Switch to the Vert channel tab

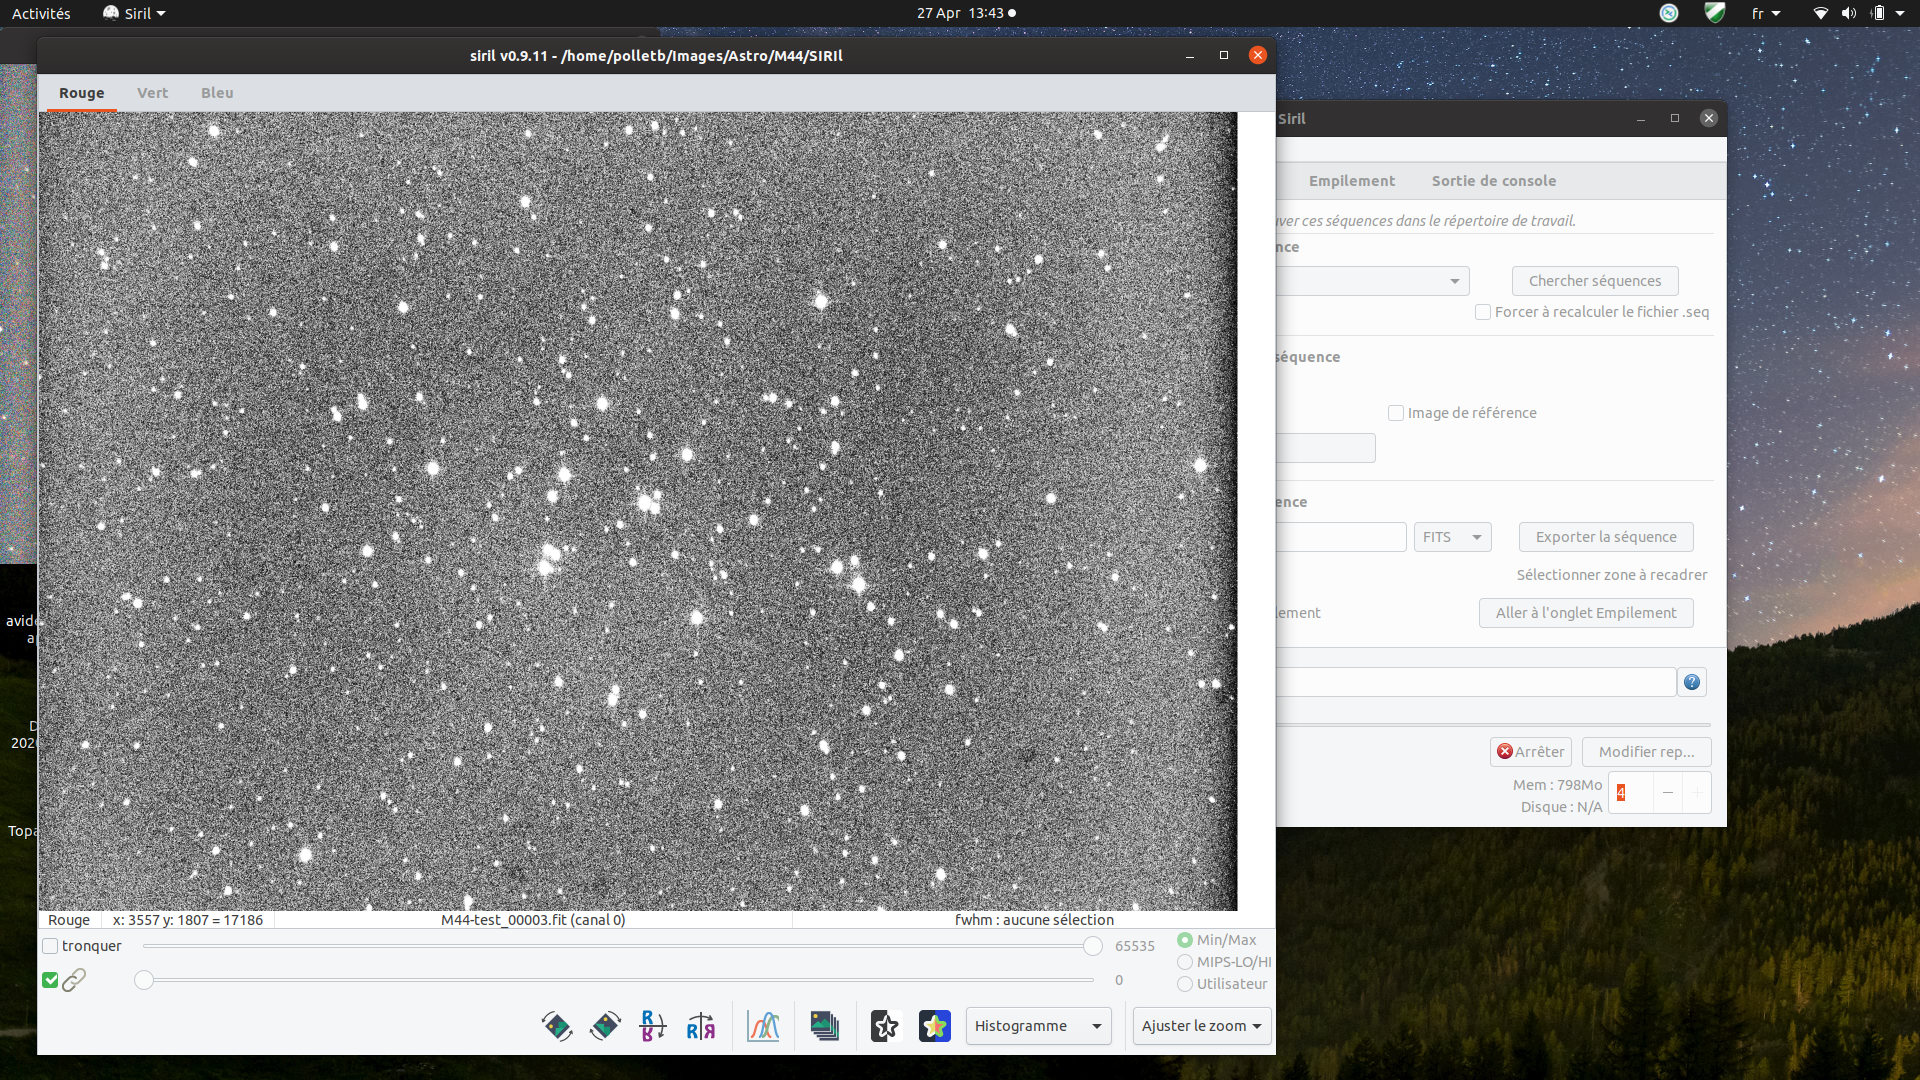click(152, 93)
